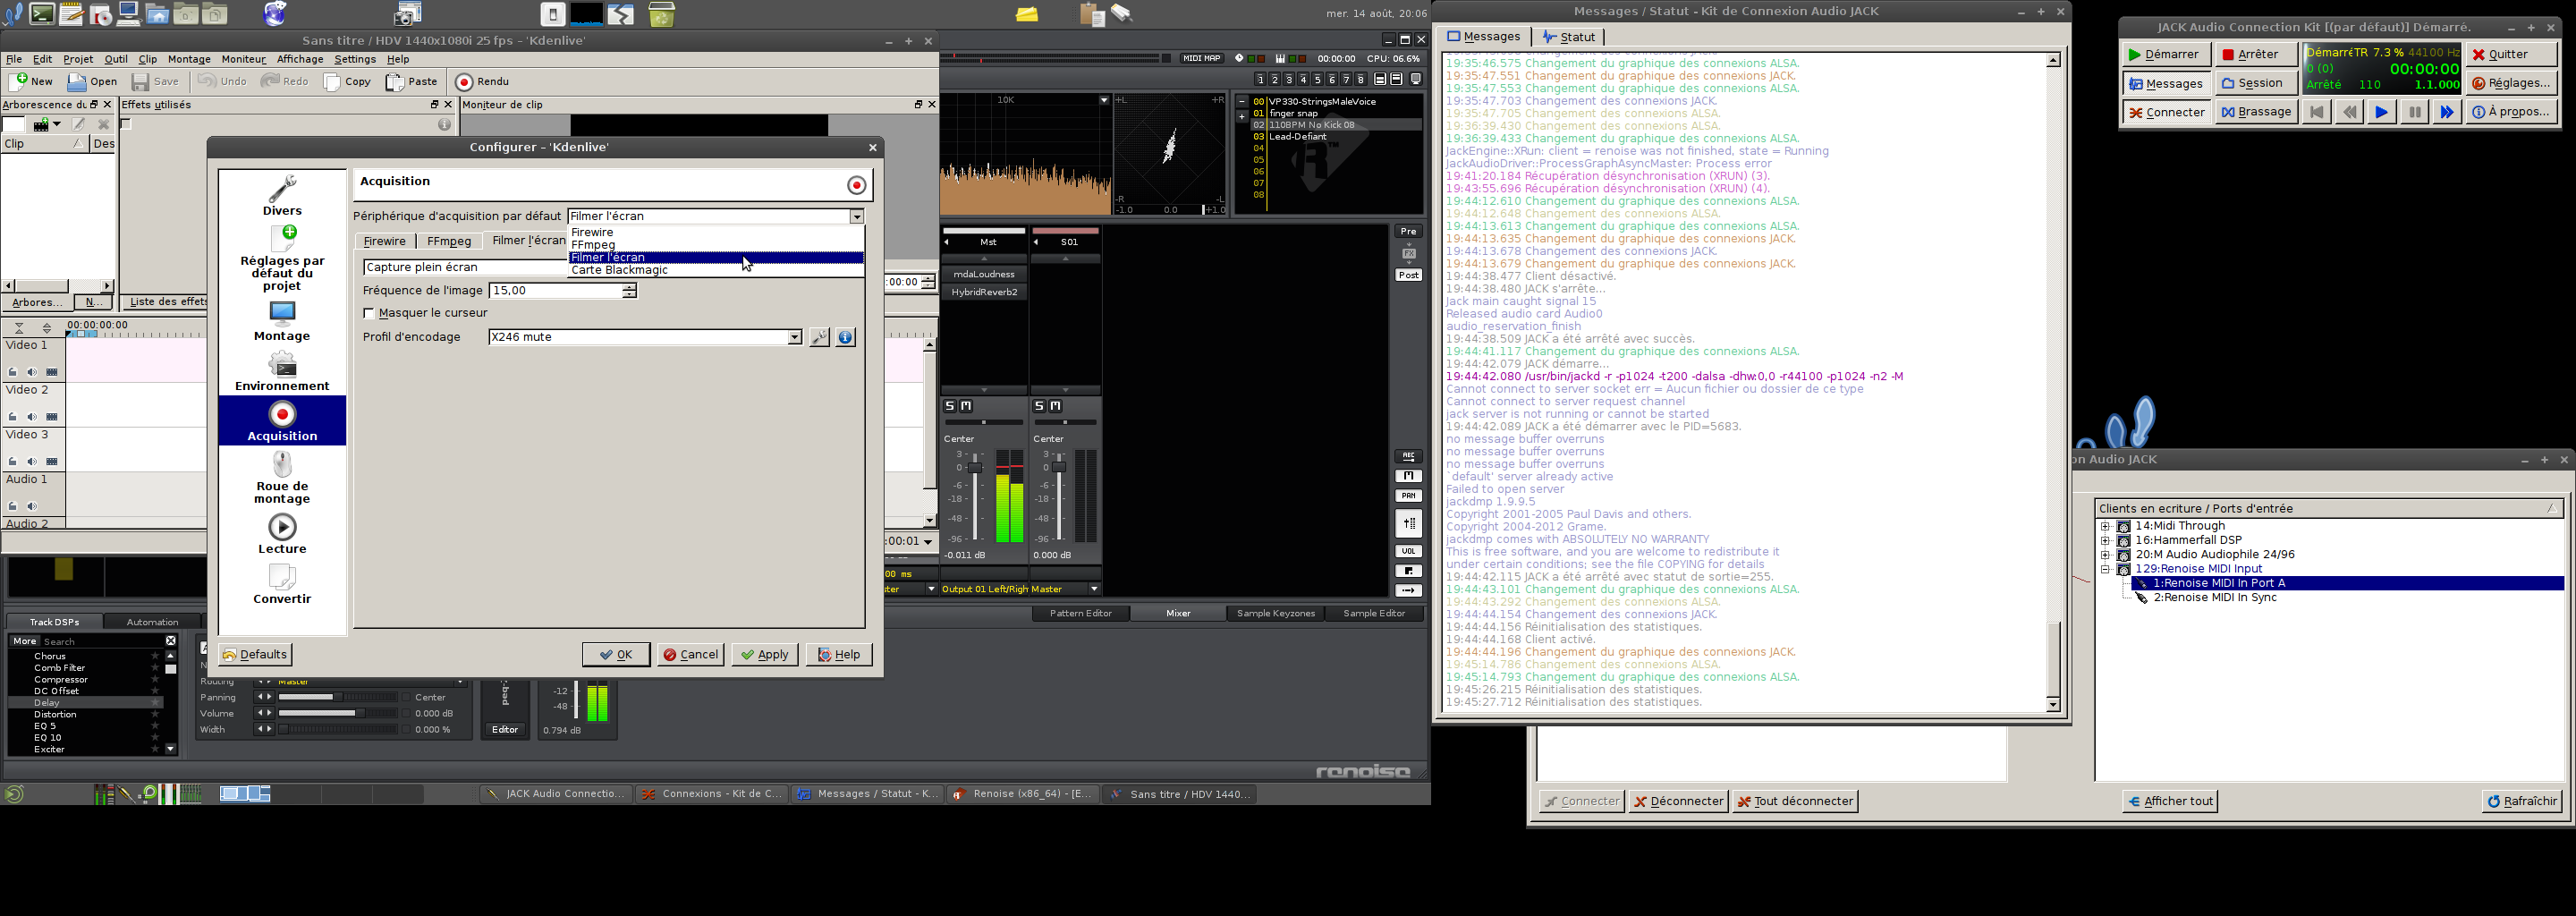Mute the S01 mixer channel
Viewport: 2576px width, 916px height.
(1056, 406)
